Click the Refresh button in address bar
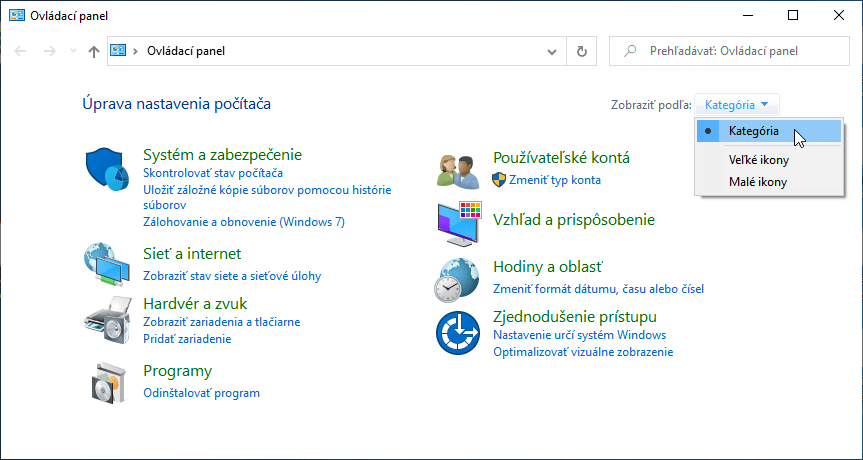Viewport: 863px width, 460px height. point(581,51)
